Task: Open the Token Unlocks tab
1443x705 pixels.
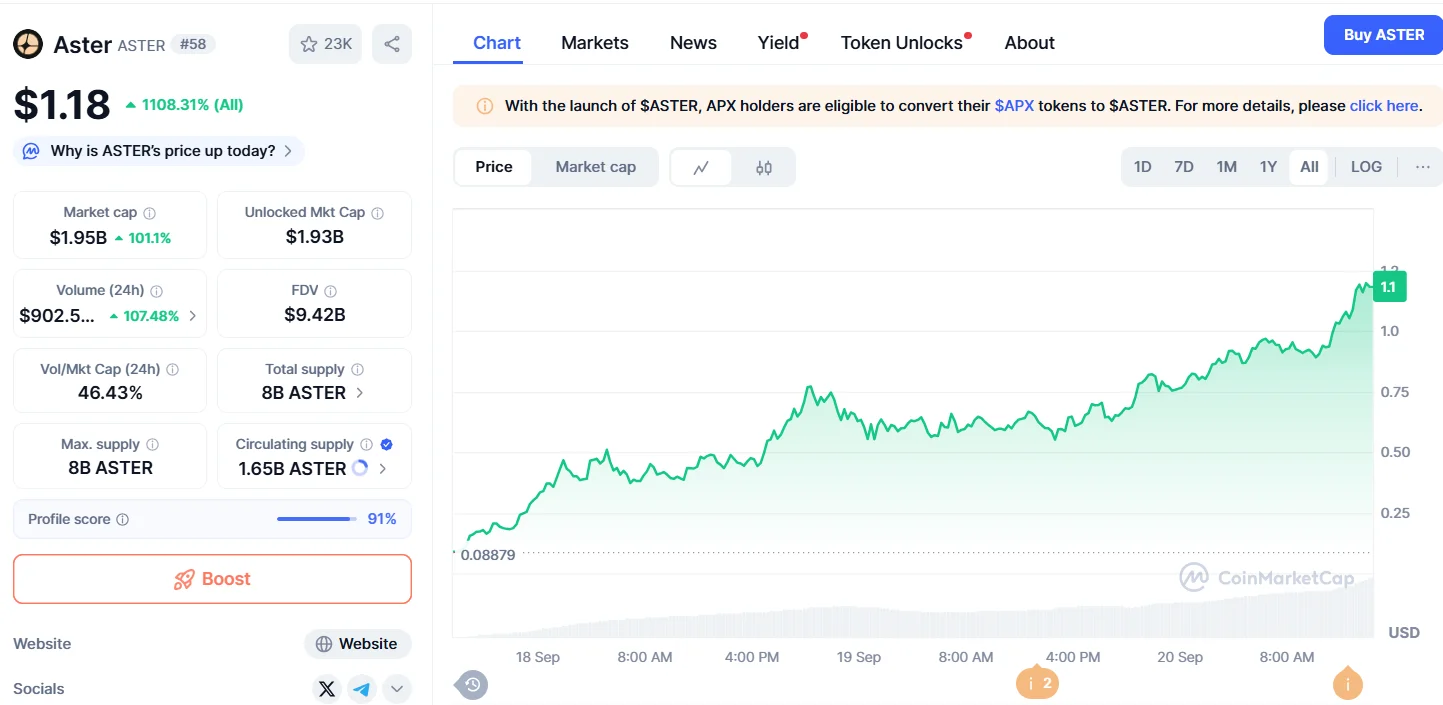Action: click(902, 43)
